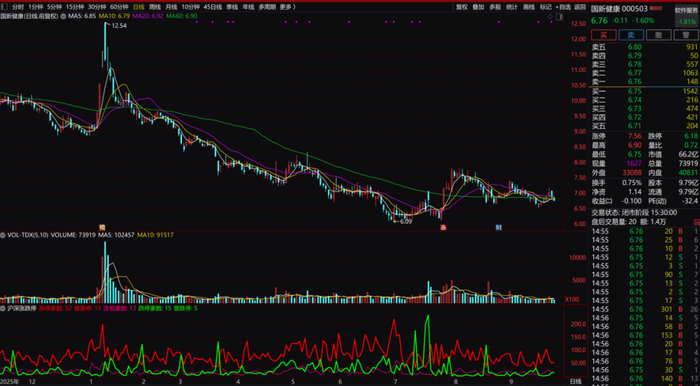Open the 多周期 multi-period menu
The image size is (700, 386).
[267, 7]
